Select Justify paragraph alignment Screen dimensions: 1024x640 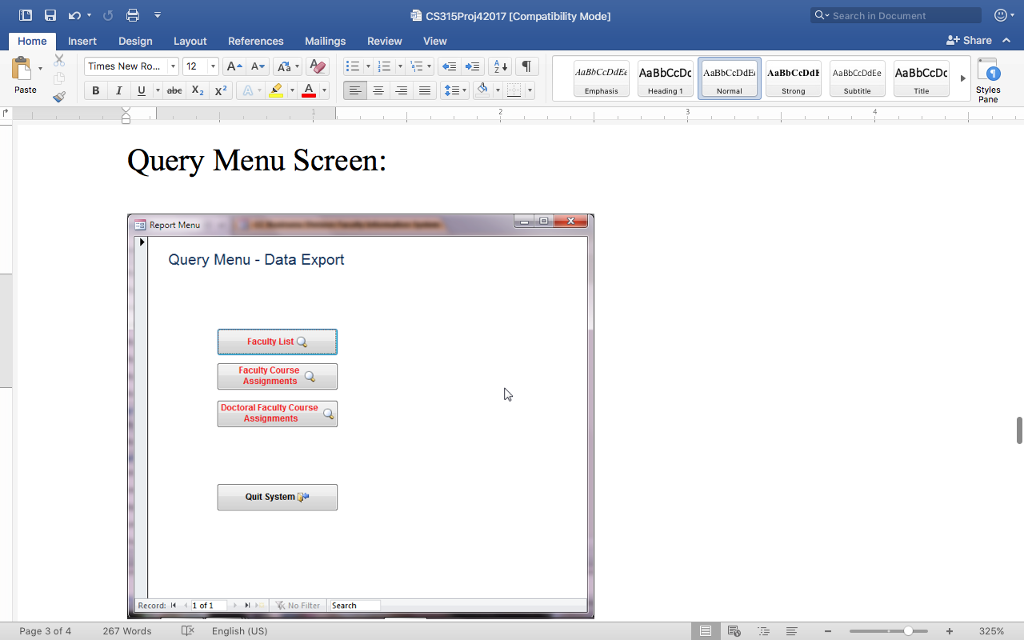pyautogui.click(x=425, y=91)
